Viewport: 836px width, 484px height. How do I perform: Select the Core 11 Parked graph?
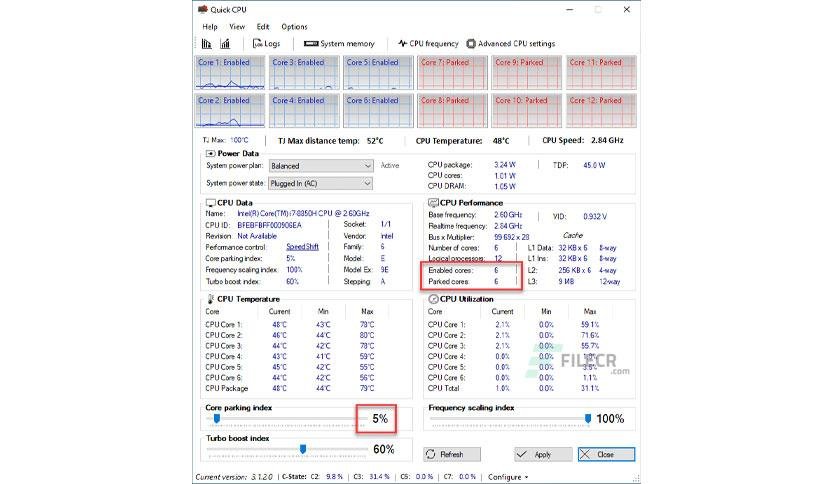[x=601, y=72]
